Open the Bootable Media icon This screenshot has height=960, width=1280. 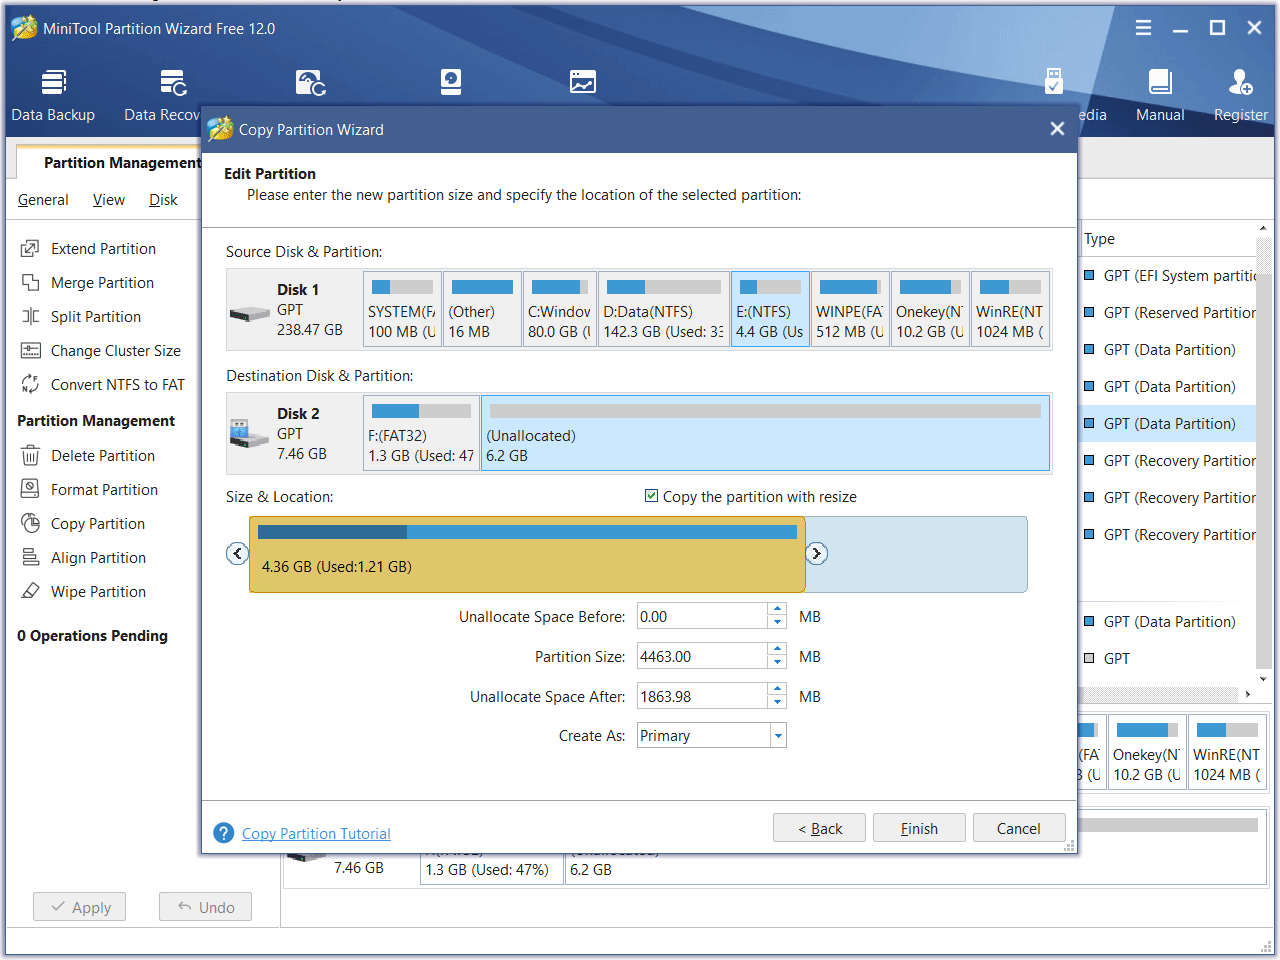[x=1054, y=82]
